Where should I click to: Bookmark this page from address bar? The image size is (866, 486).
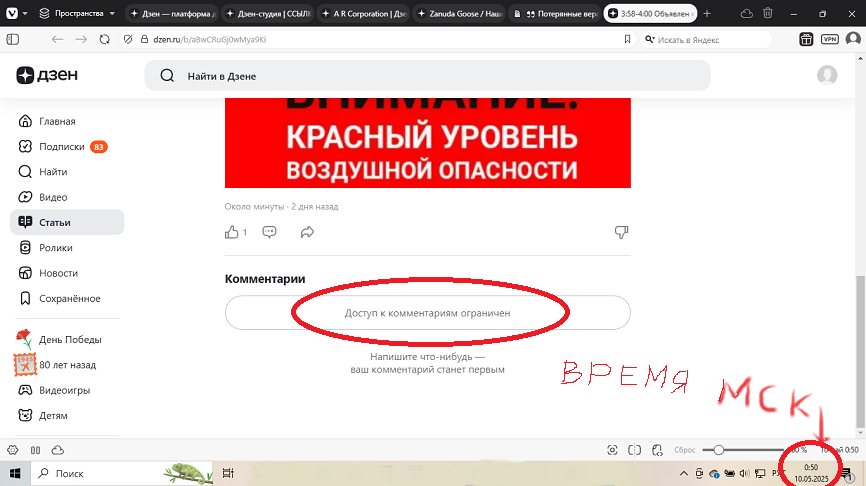tap(627, 39)
